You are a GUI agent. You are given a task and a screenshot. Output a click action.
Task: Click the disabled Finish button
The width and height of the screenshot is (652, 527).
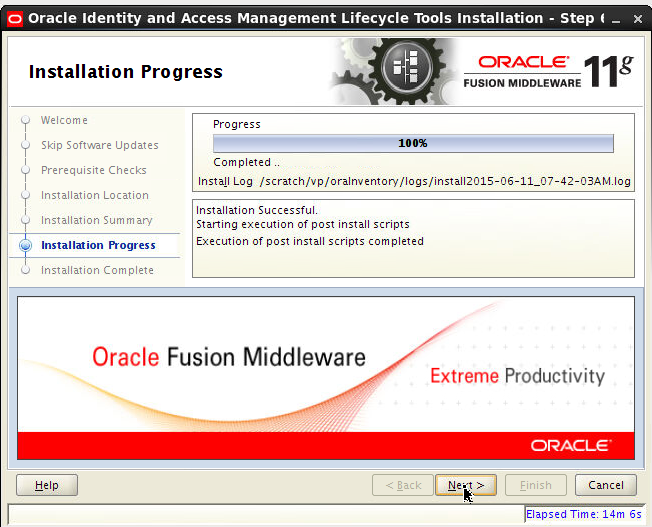(536, 485)
